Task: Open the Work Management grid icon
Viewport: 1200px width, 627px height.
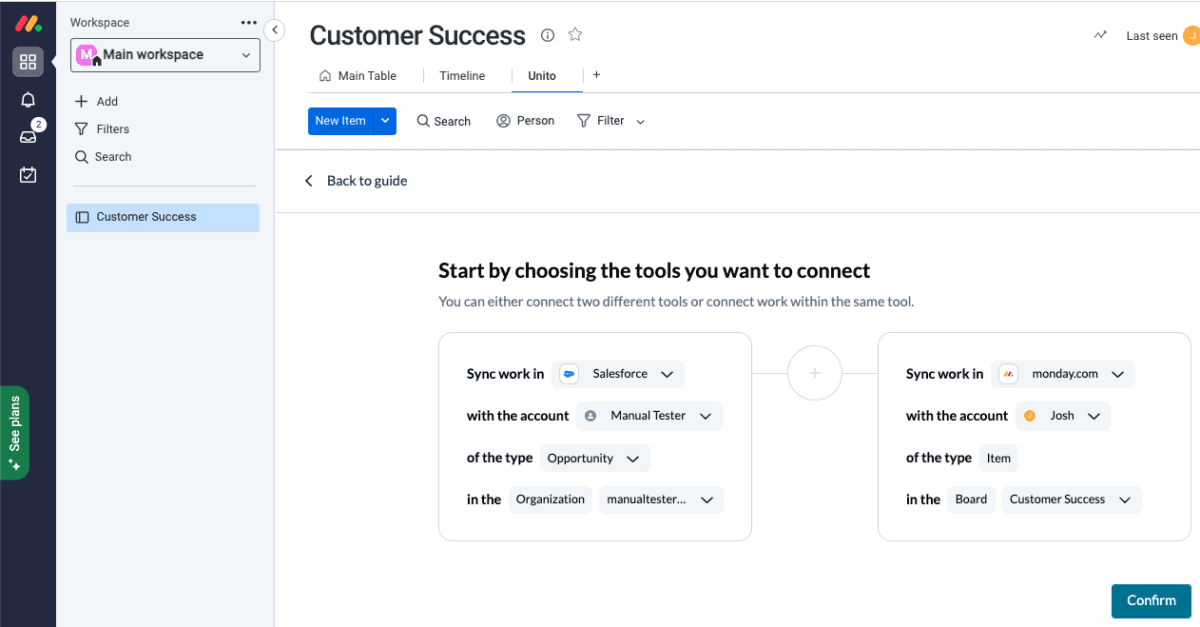Action: click(x=27, y=61)
